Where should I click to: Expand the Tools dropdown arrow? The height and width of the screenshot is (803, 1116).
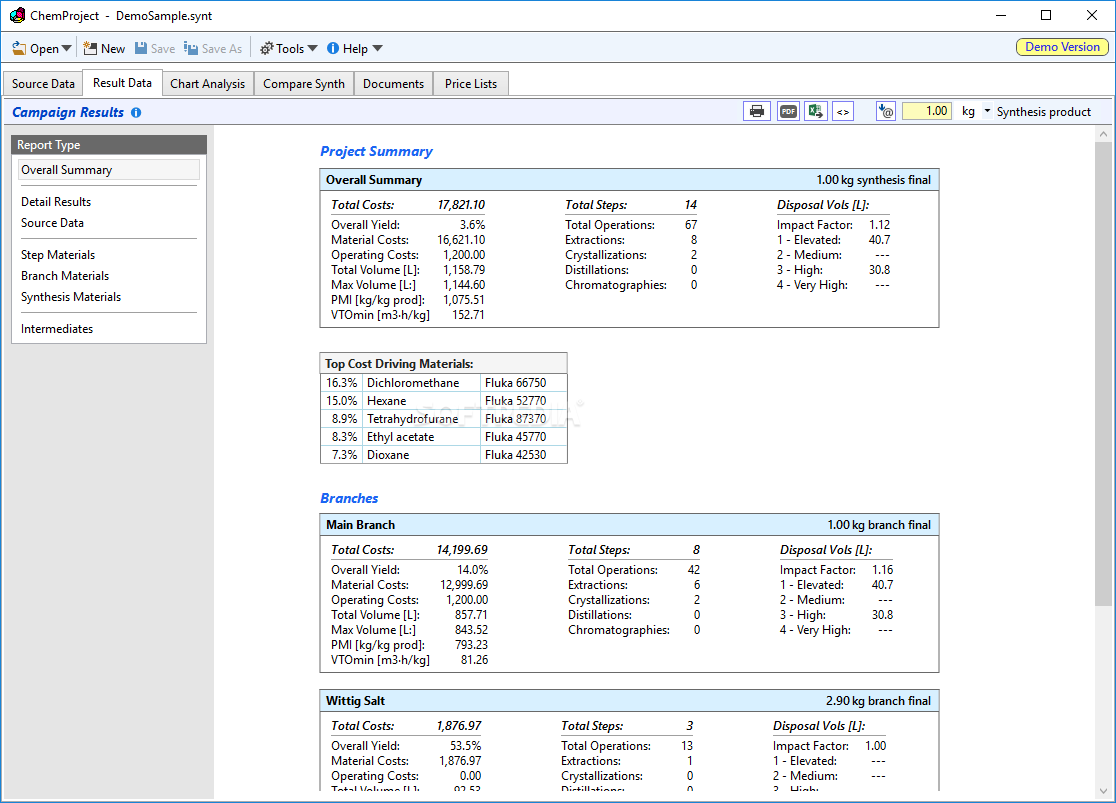click(x=312, y=48)
